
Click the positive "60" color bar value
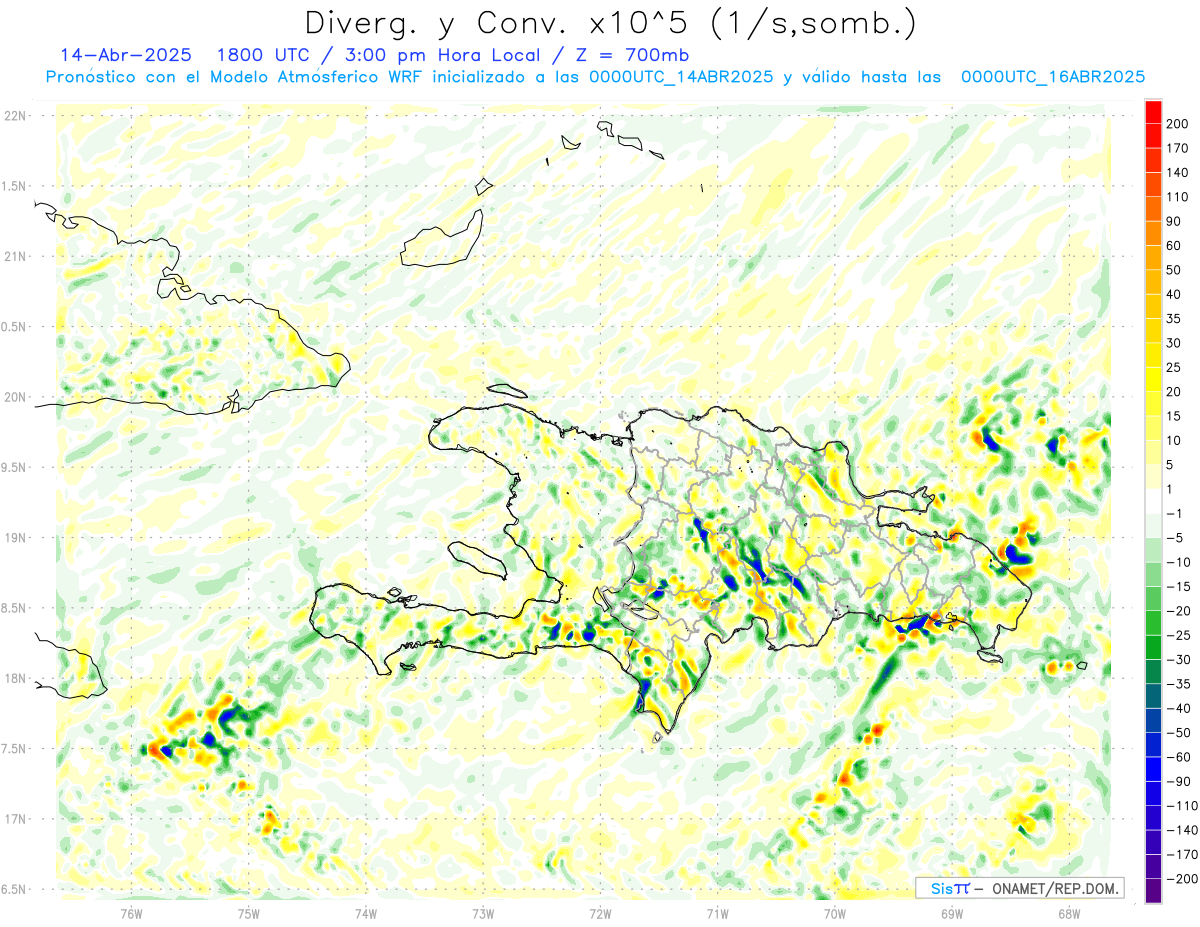pyautogui.click(x=1174, y=246)
